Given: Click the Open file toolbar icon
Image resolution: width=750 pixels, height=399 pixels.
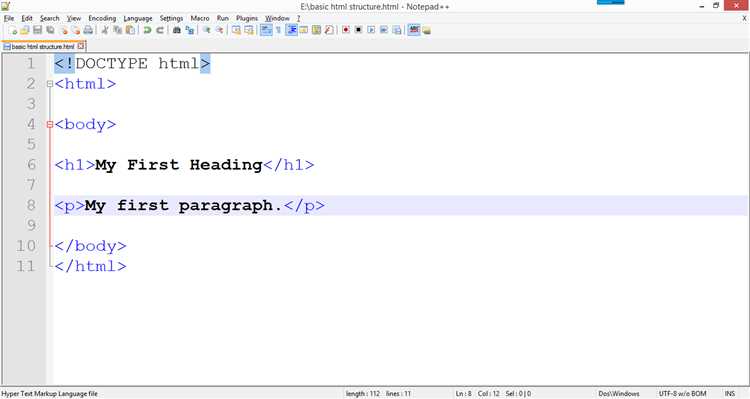Looking at the screenshot, I should (x=25, y=30).
